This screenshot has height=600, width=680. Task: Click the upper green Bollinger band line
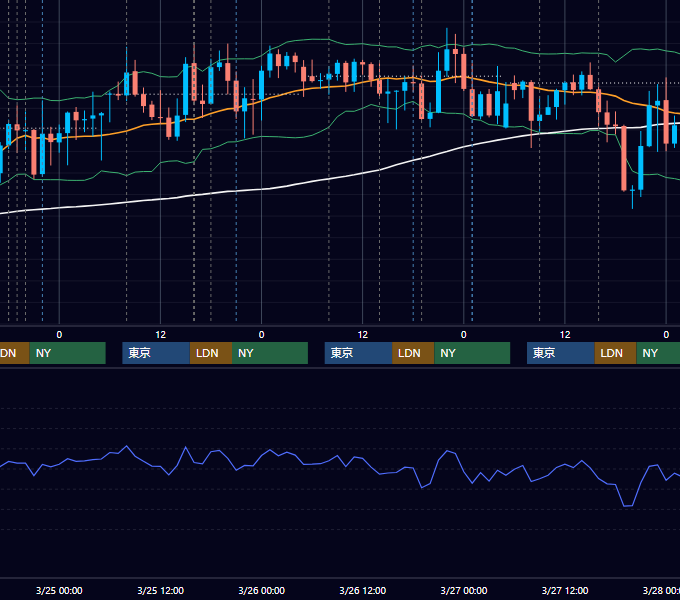(x=338, y=41)
